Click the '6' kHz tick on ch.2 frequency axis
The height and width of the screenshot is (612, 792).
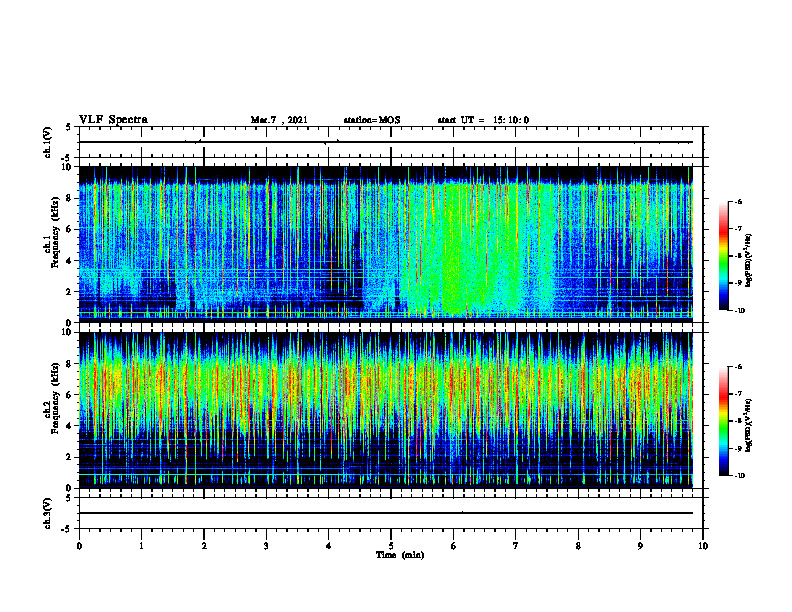pyautogui.click(x=71, y=395)
